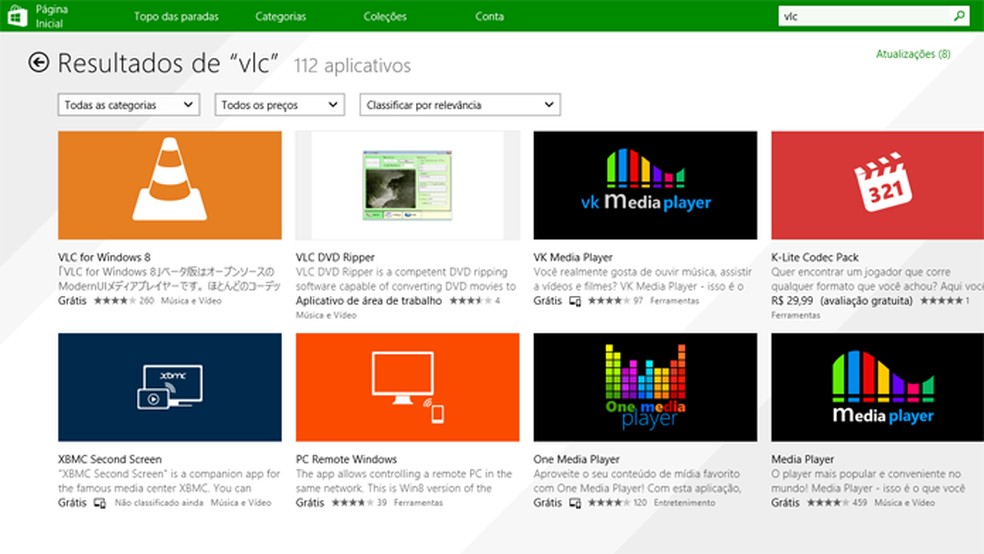Click star rating of PC Remote Windows
The width and height of the screenshot is (984, 554).
pyautogui.click(x=353, y=503)
